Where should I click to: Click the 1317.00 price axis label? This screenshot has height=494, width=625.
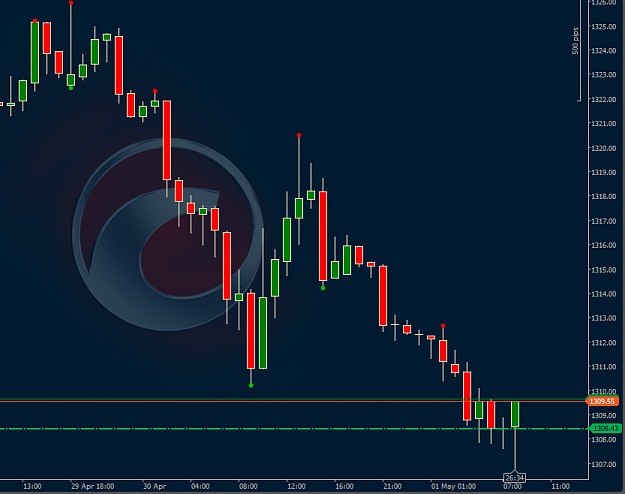tap(603, 221)
